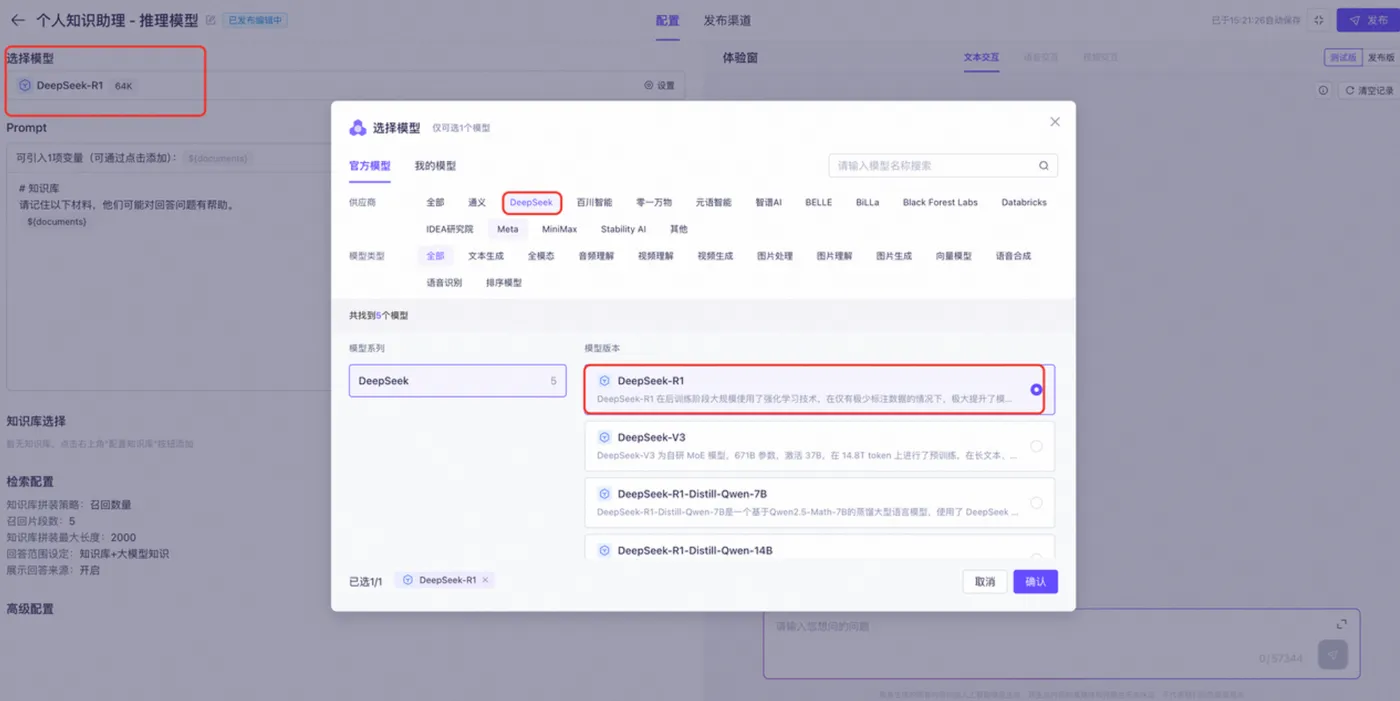The image size is (1400, 701).
Task: Filter providers by 百川智能
Action: pyautogui.click(x=594, y=202)
